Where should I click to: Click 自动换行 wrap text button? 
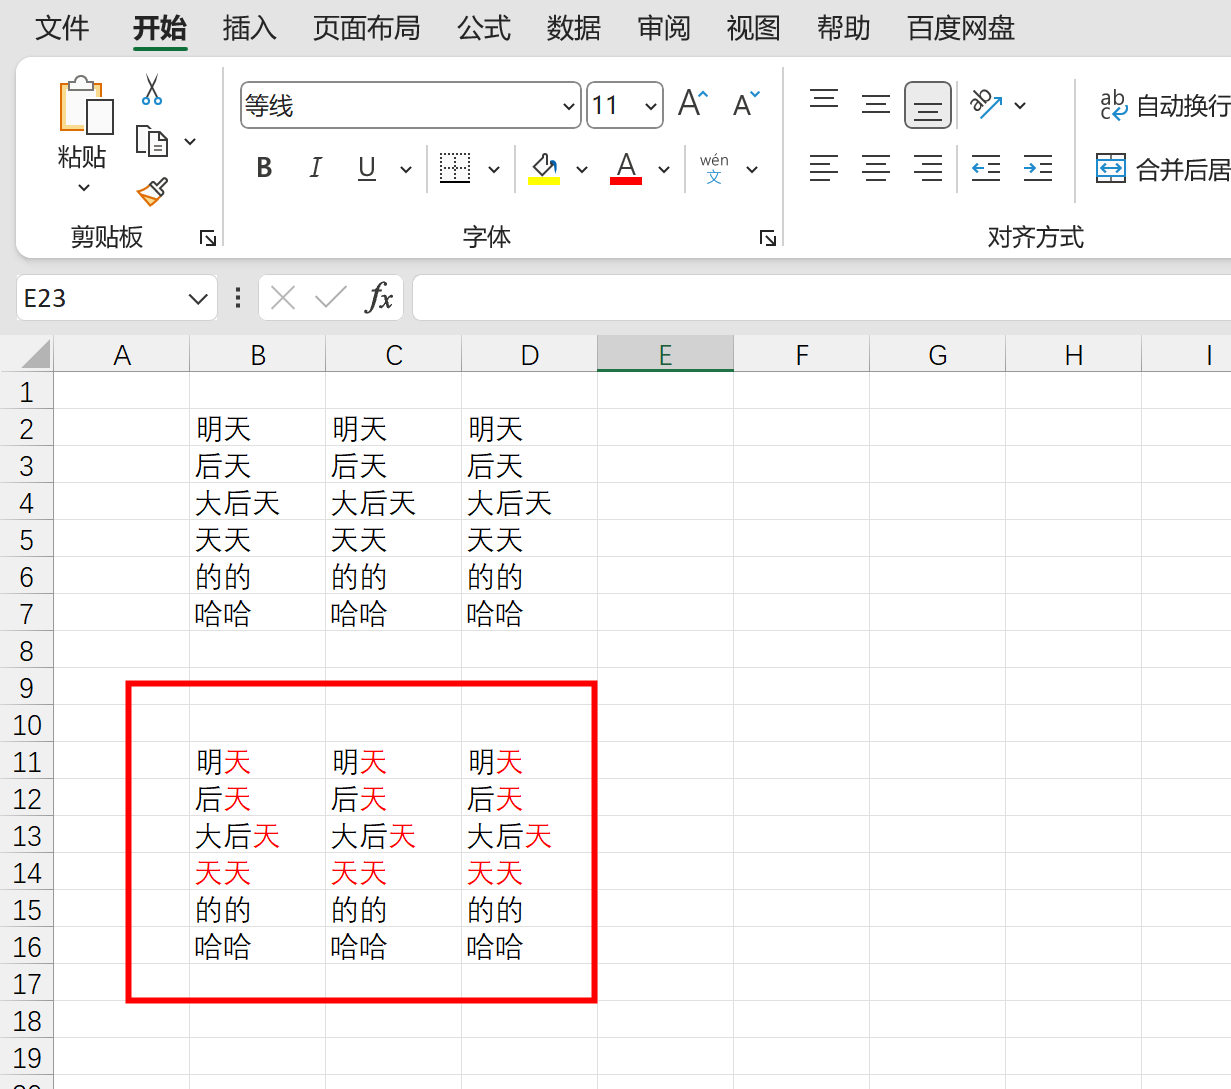1164,105
